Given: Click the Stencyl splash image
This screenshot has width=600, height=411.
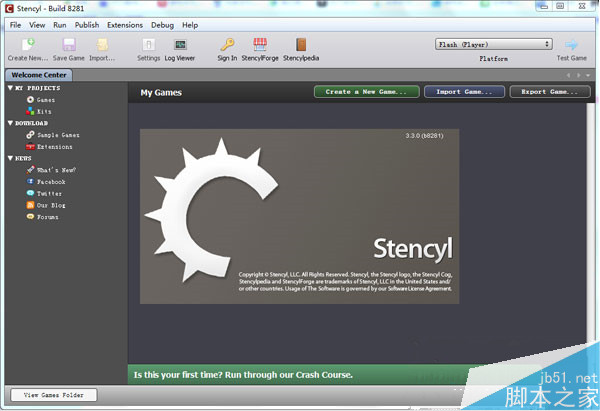Looking at the screenshot, I should [x=299, y=217].
